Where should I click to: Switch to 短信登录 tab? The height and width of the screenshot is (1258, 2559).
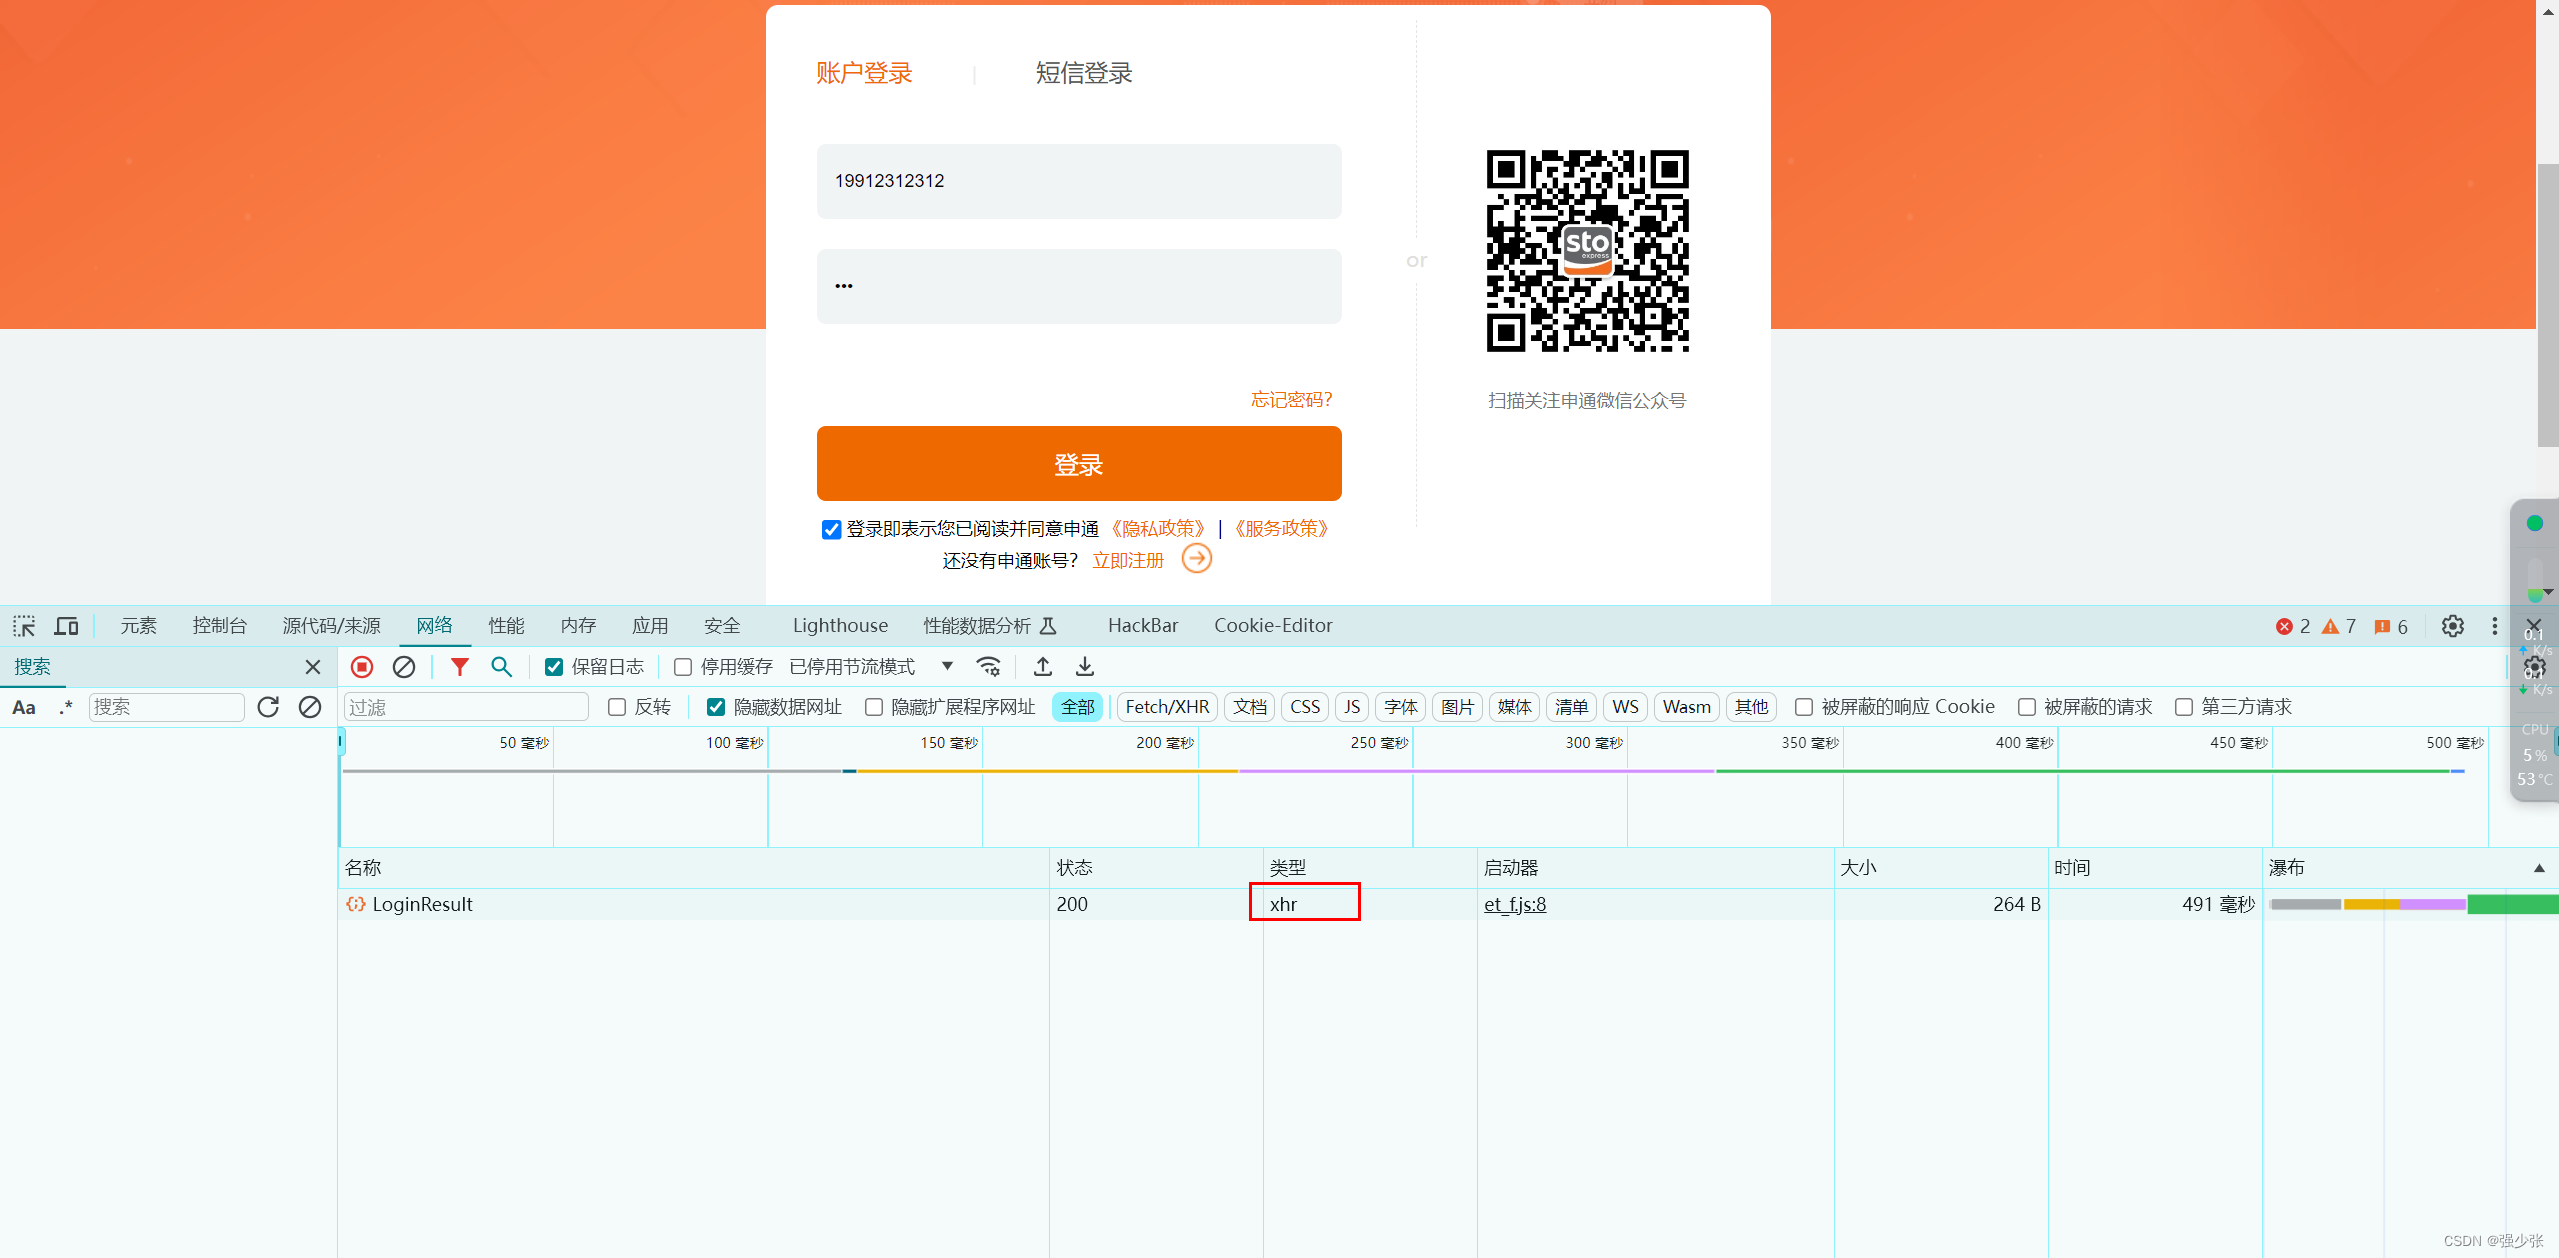1083,73
